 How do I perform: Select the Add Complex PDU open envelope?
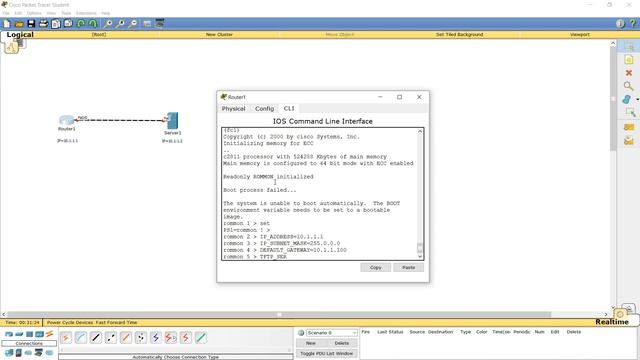pyautogui.click(x=629, y=141)
